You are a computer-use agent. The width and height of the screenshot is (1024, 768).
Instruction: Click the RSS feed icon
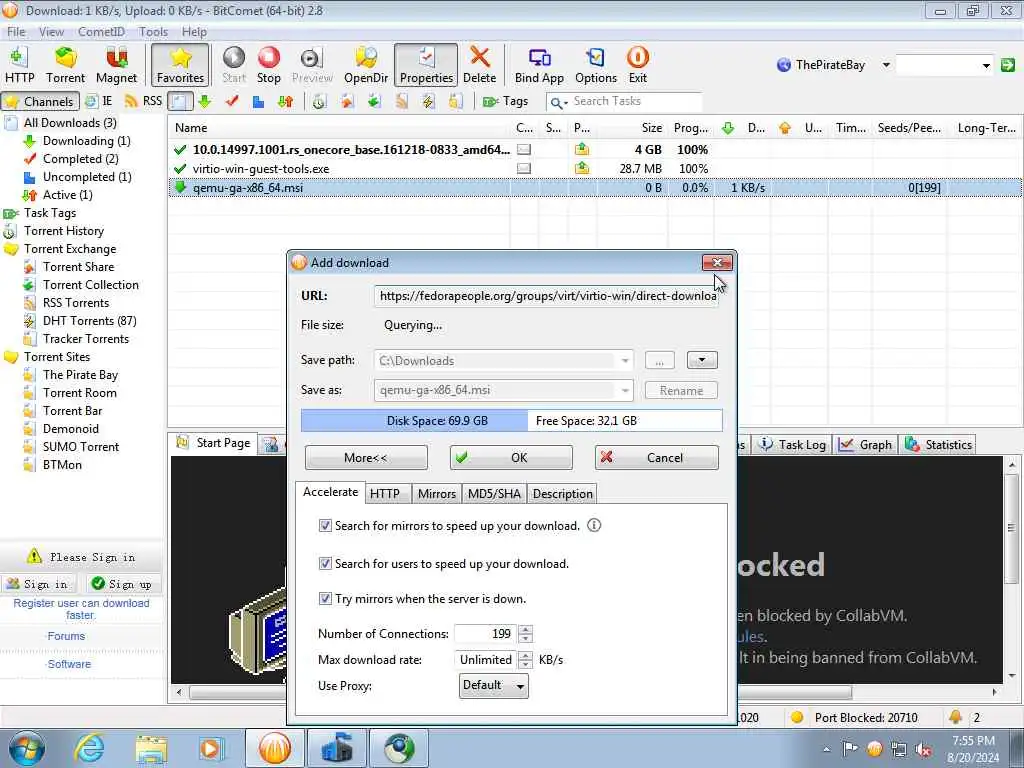[x=143, y=101]
